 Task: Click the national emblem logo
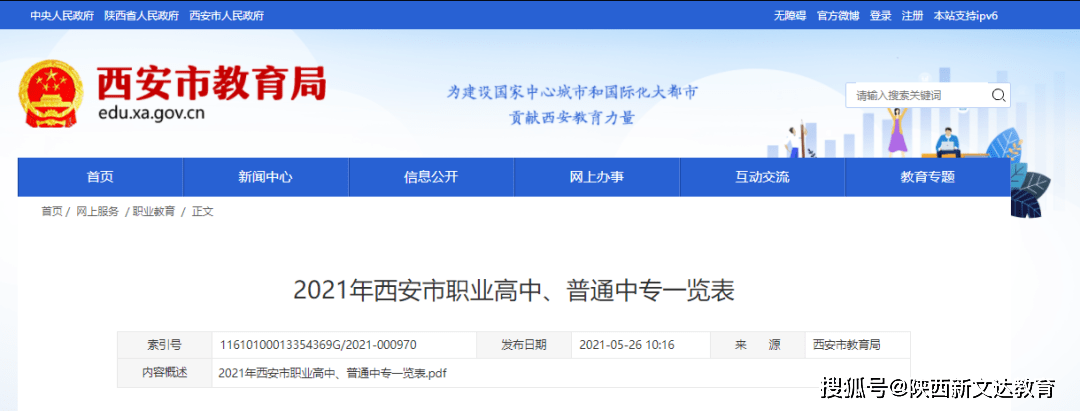pos(50,94)
